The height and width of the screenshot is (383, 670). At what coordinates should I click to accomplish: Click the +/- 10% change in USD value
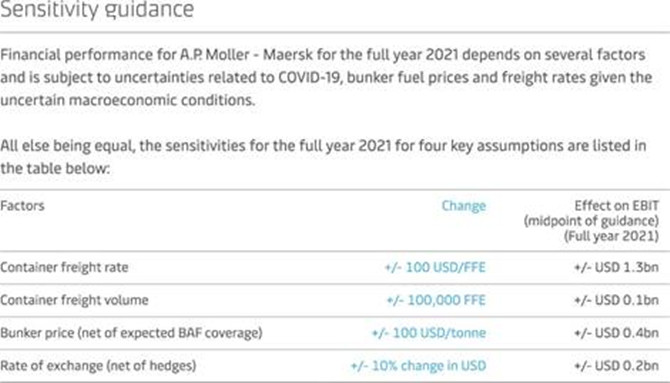point(418,366)
